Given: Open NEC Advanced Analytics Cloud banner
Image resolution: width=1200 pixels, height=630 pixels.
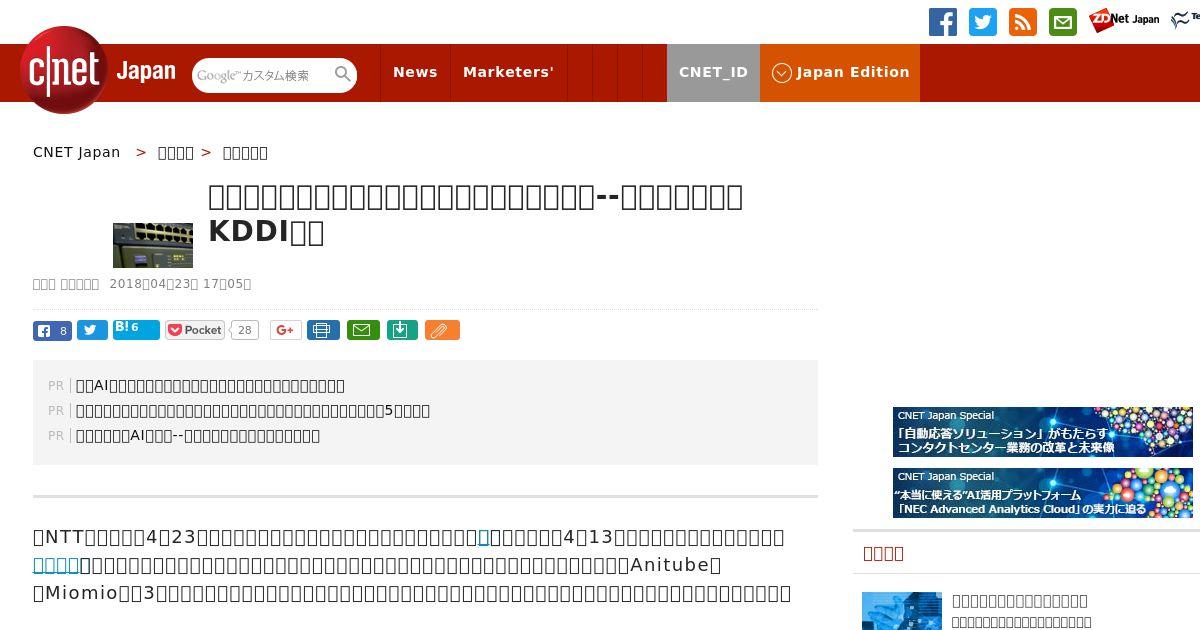Looking at the screenshot, I should [x=1043, y=493].
